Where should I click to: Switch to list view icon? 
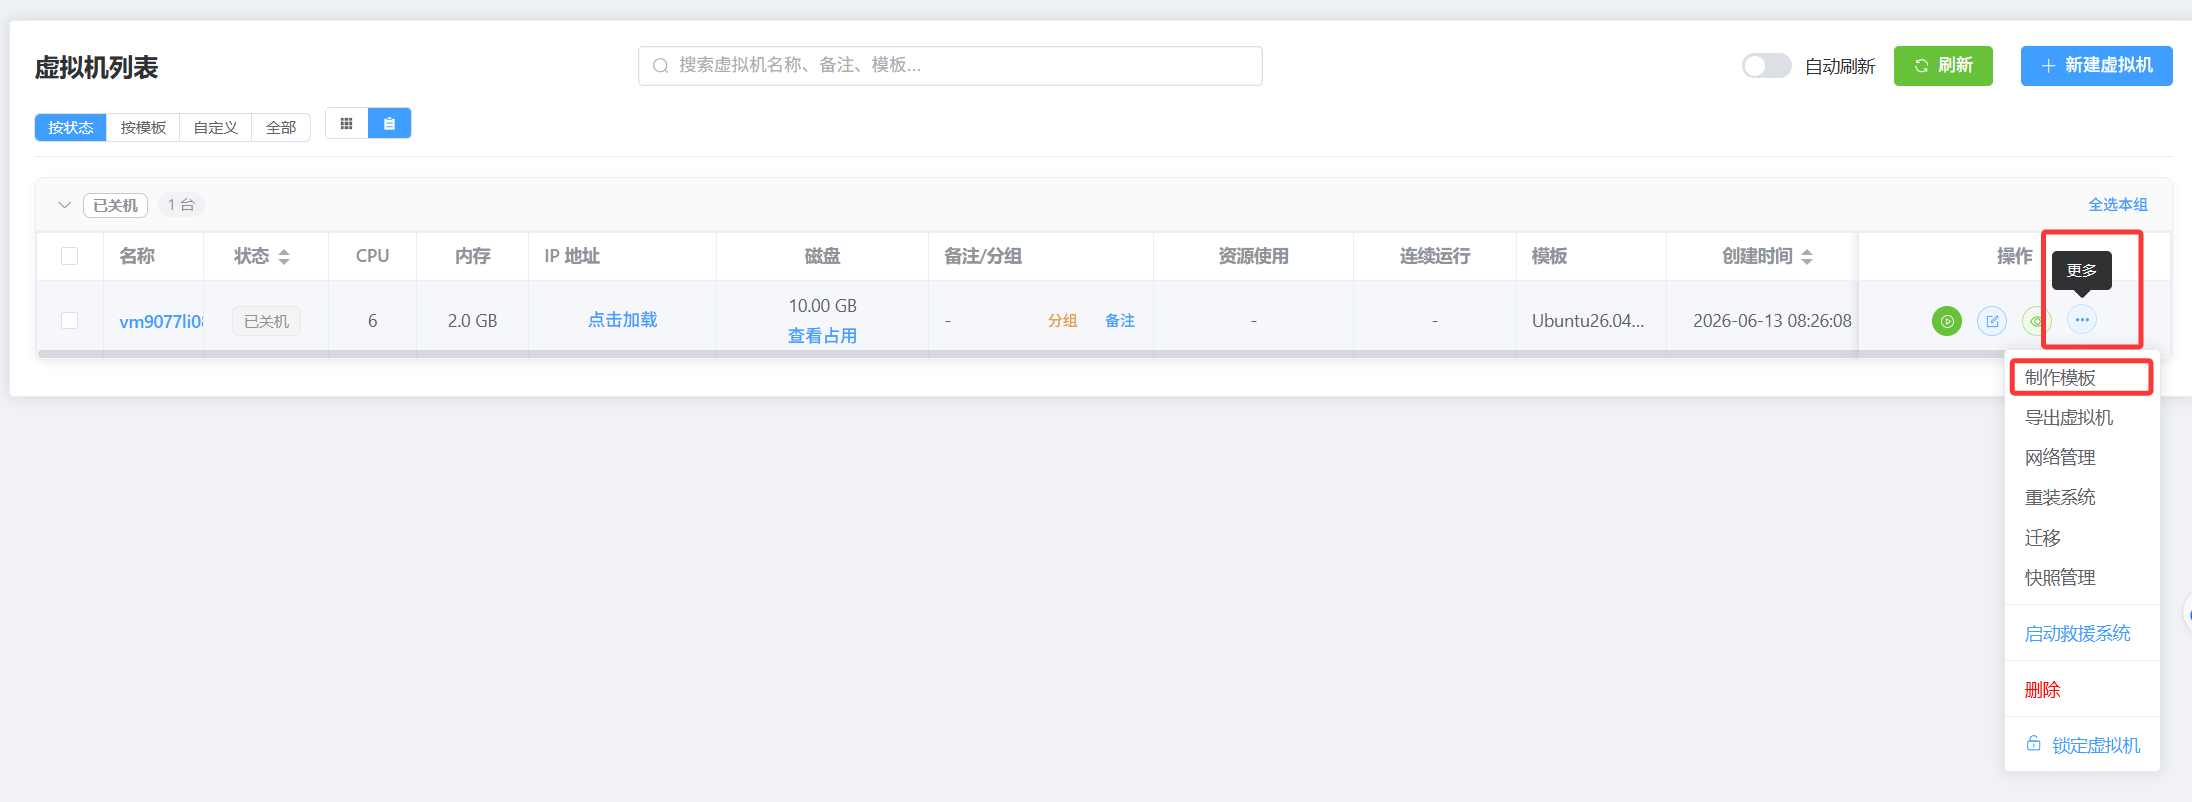tap(390, 124)
